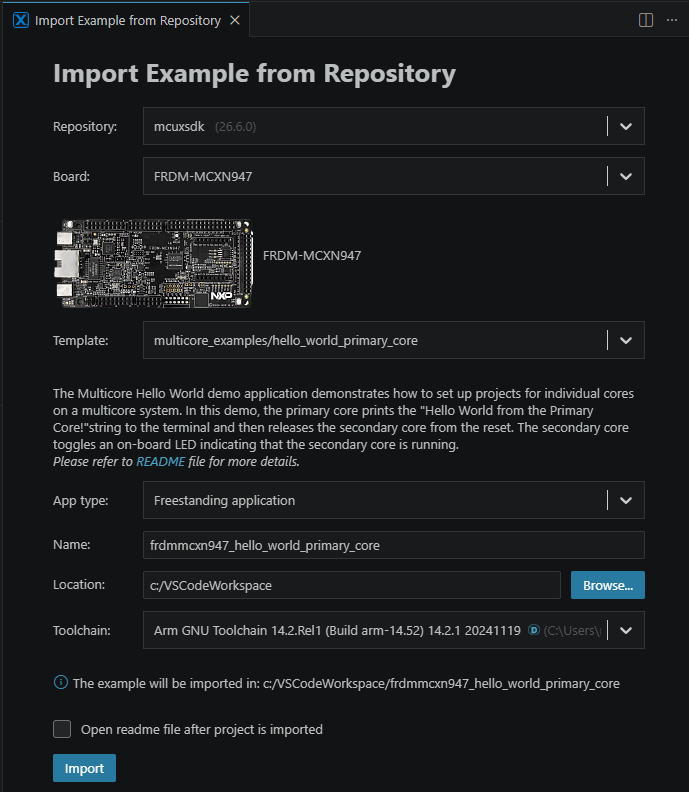The height and width of the screenshot is (792, 689).
Task: Click the info icon beside import path message
Action: click(x=61, y=683)
